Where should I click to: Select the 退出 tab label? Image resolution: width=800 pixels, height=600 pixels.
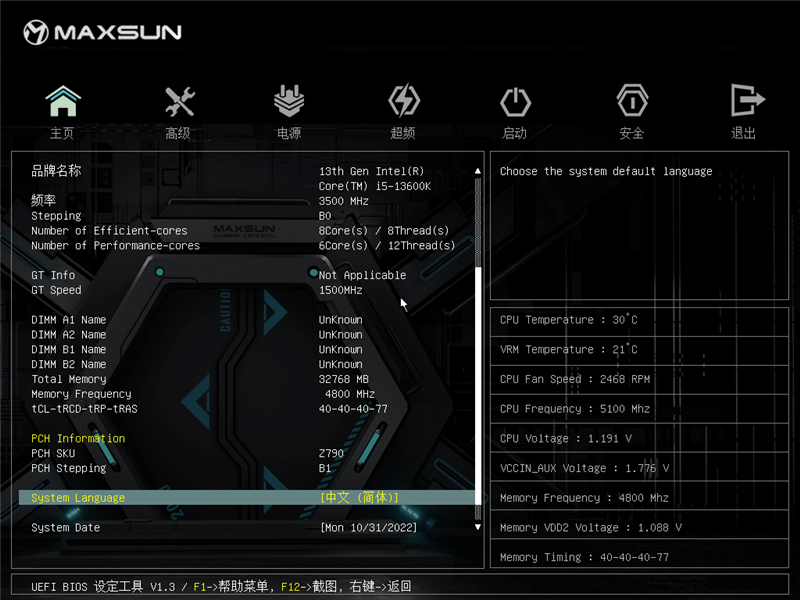click(743, 134)
